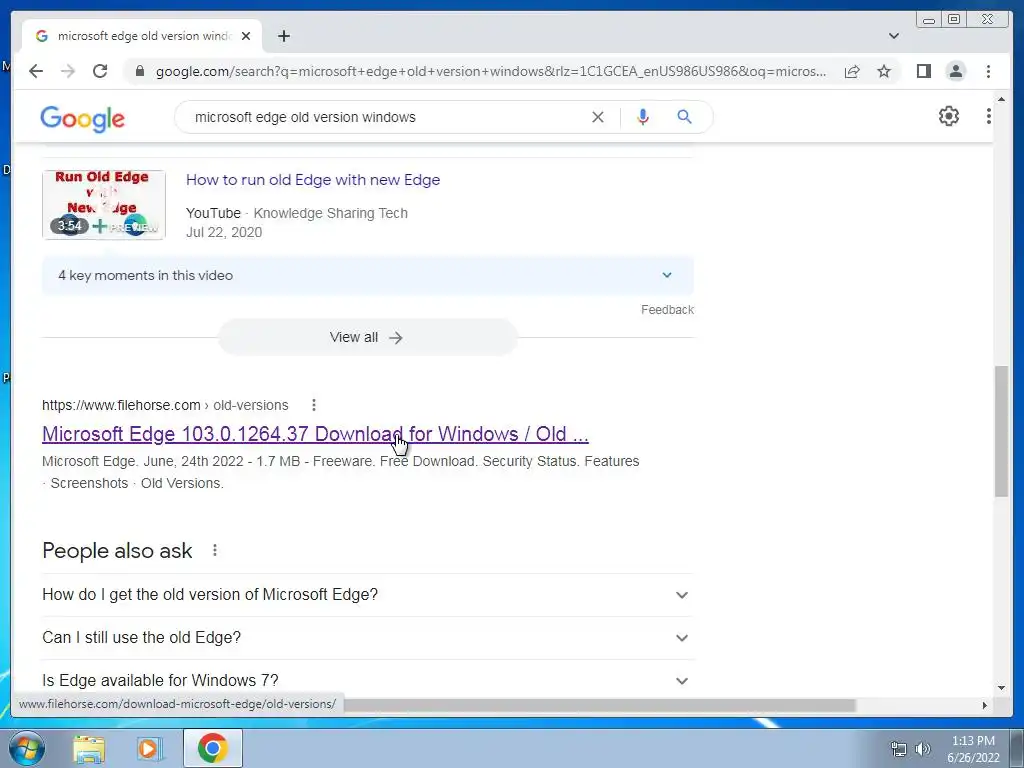This screenshot has width=1024, height=768.
Task: Open Microsoft Edge 103.0.1264.37 Download link
Action: (x=315, y=434)
